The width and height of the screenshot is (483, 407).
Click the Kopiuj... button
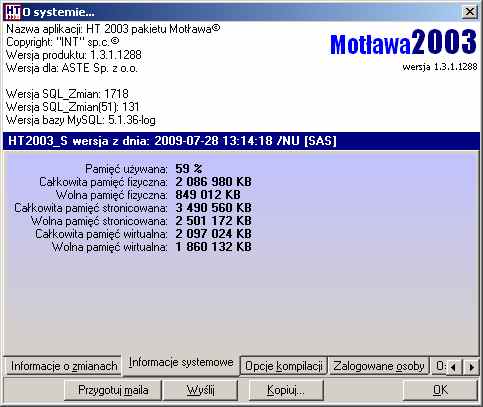click(286, 390)
